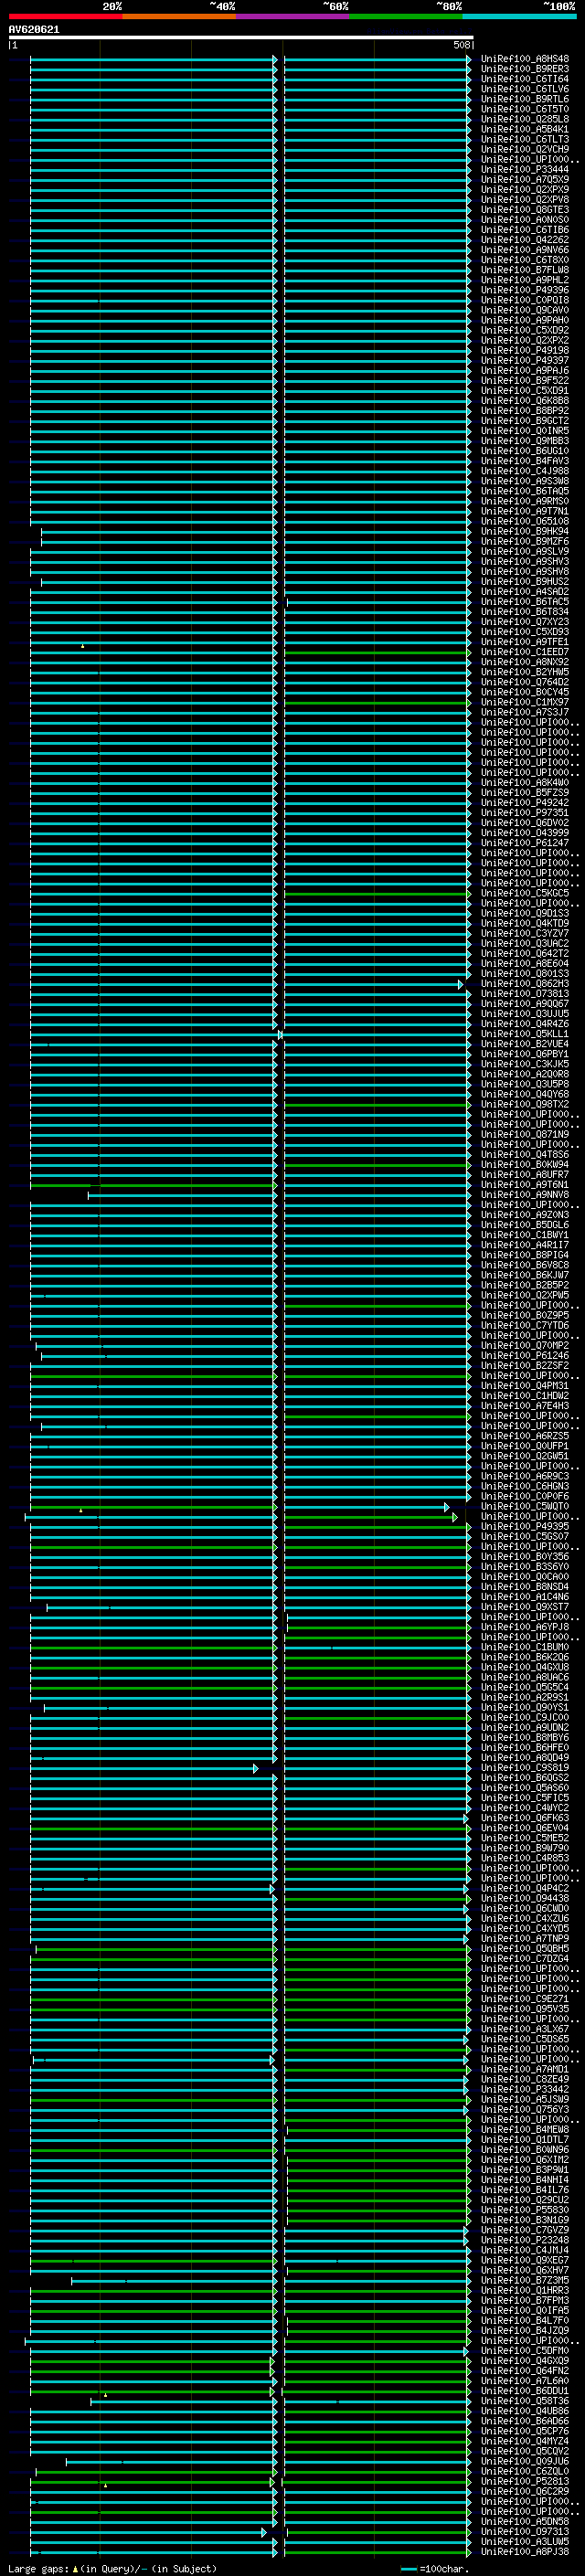The image size is (585, 2576).
Task: Open hit UniRef100_B9RER3
Action: pyautogui.click(x=525, y=69)
